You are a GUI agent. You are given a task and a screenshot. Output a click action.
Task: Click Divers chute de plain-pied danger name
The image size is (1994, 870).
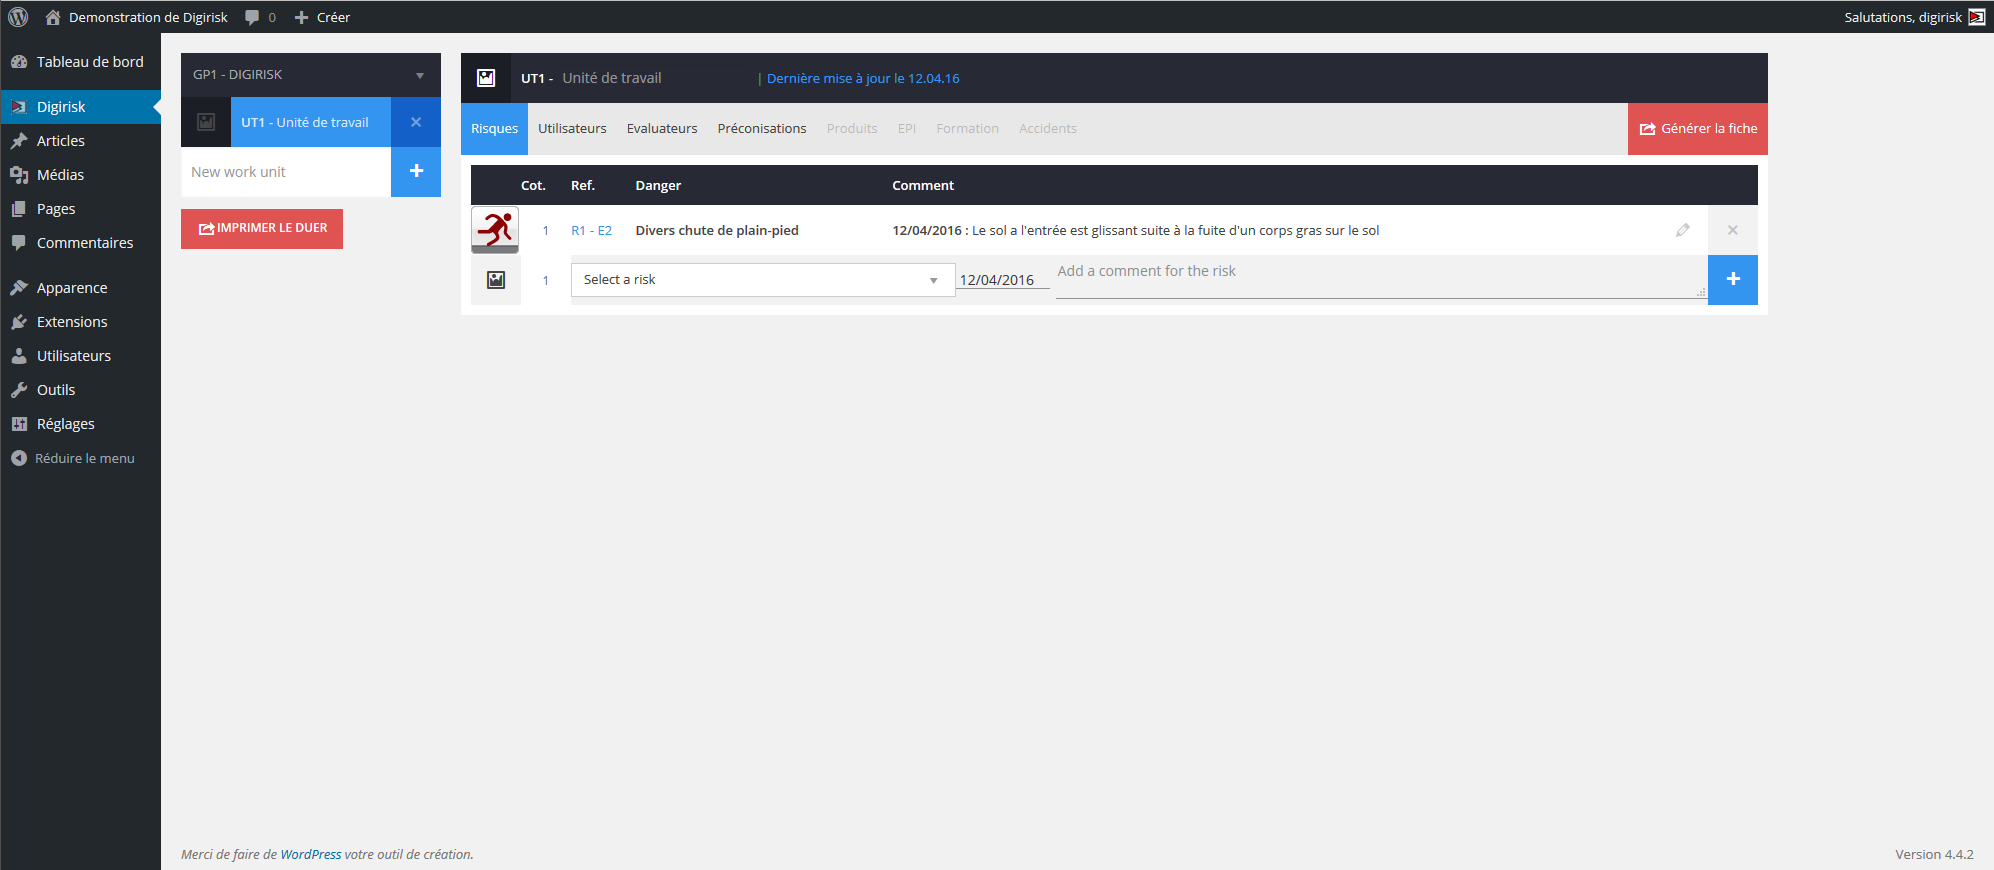point(717,231)
